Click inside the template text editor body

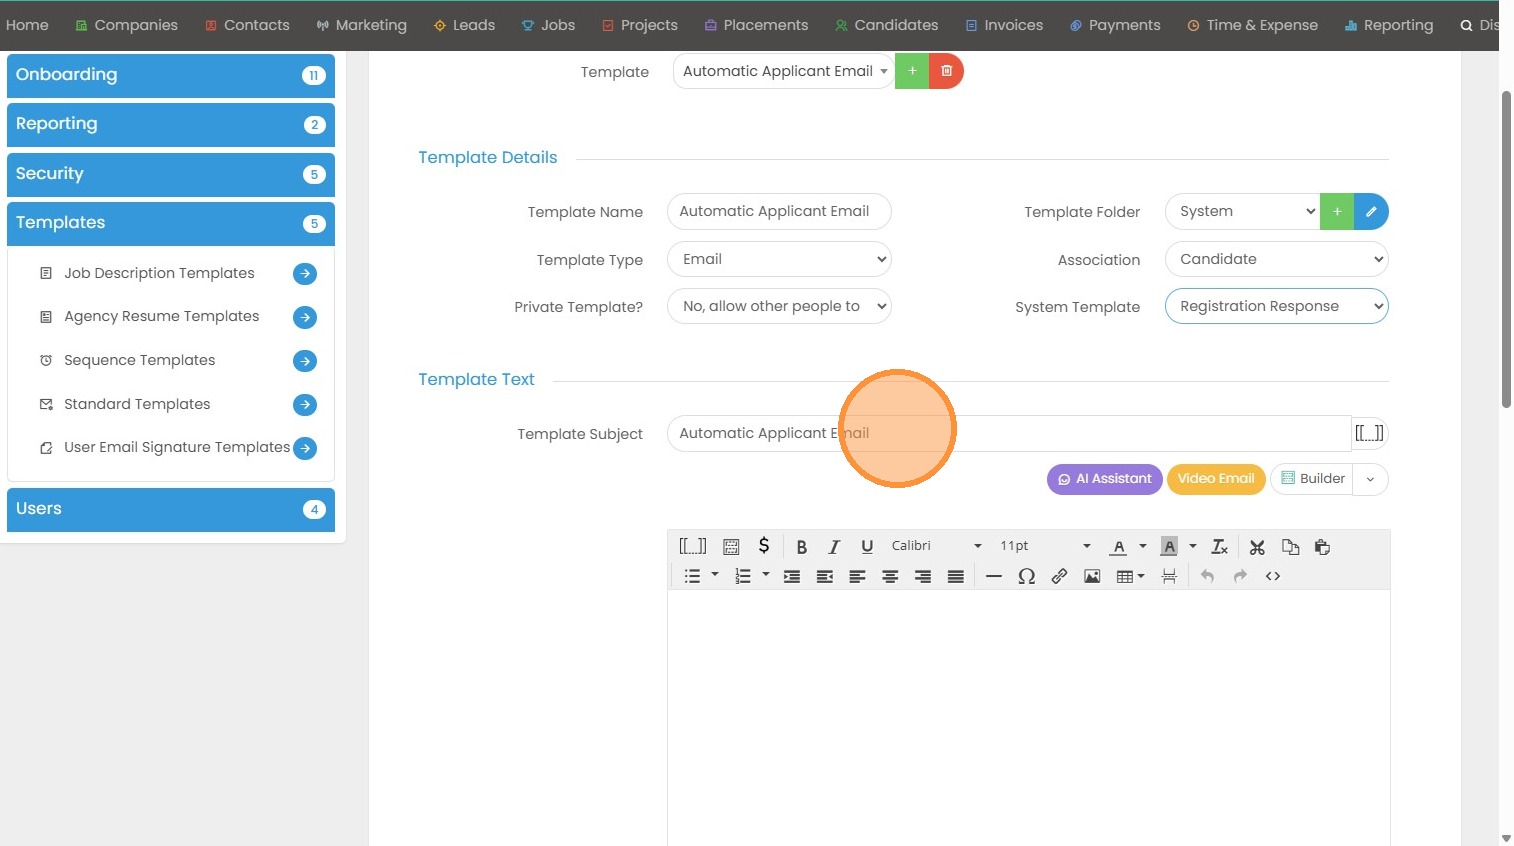point(1028,718)
